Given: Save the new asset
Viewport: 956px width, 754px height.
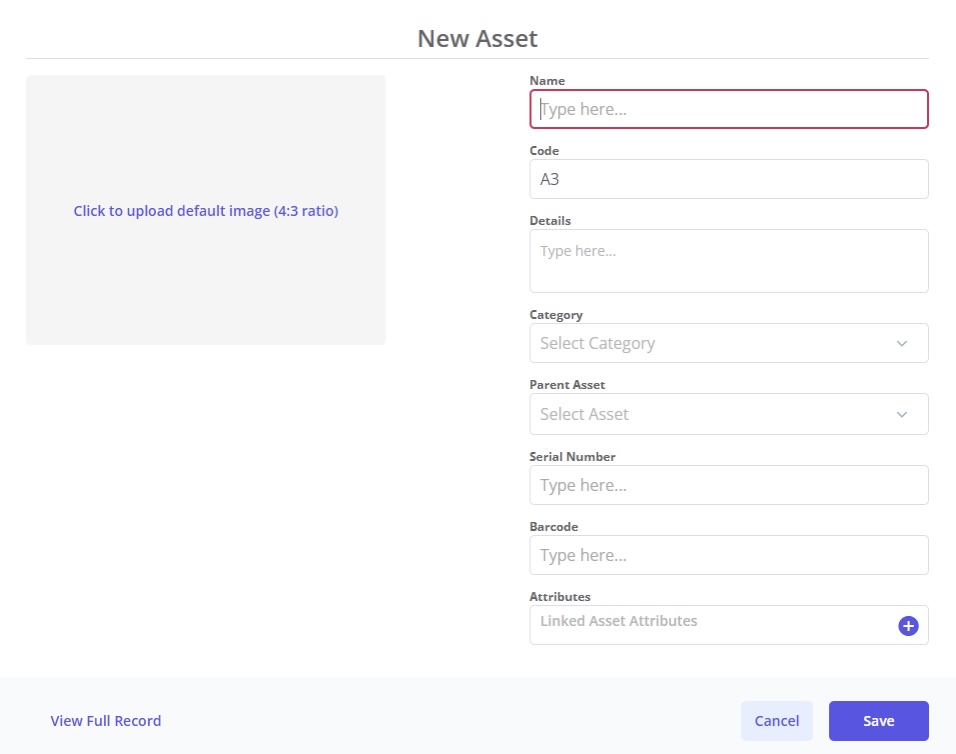Looking at the screenshot, I should [x=878, y=721].
